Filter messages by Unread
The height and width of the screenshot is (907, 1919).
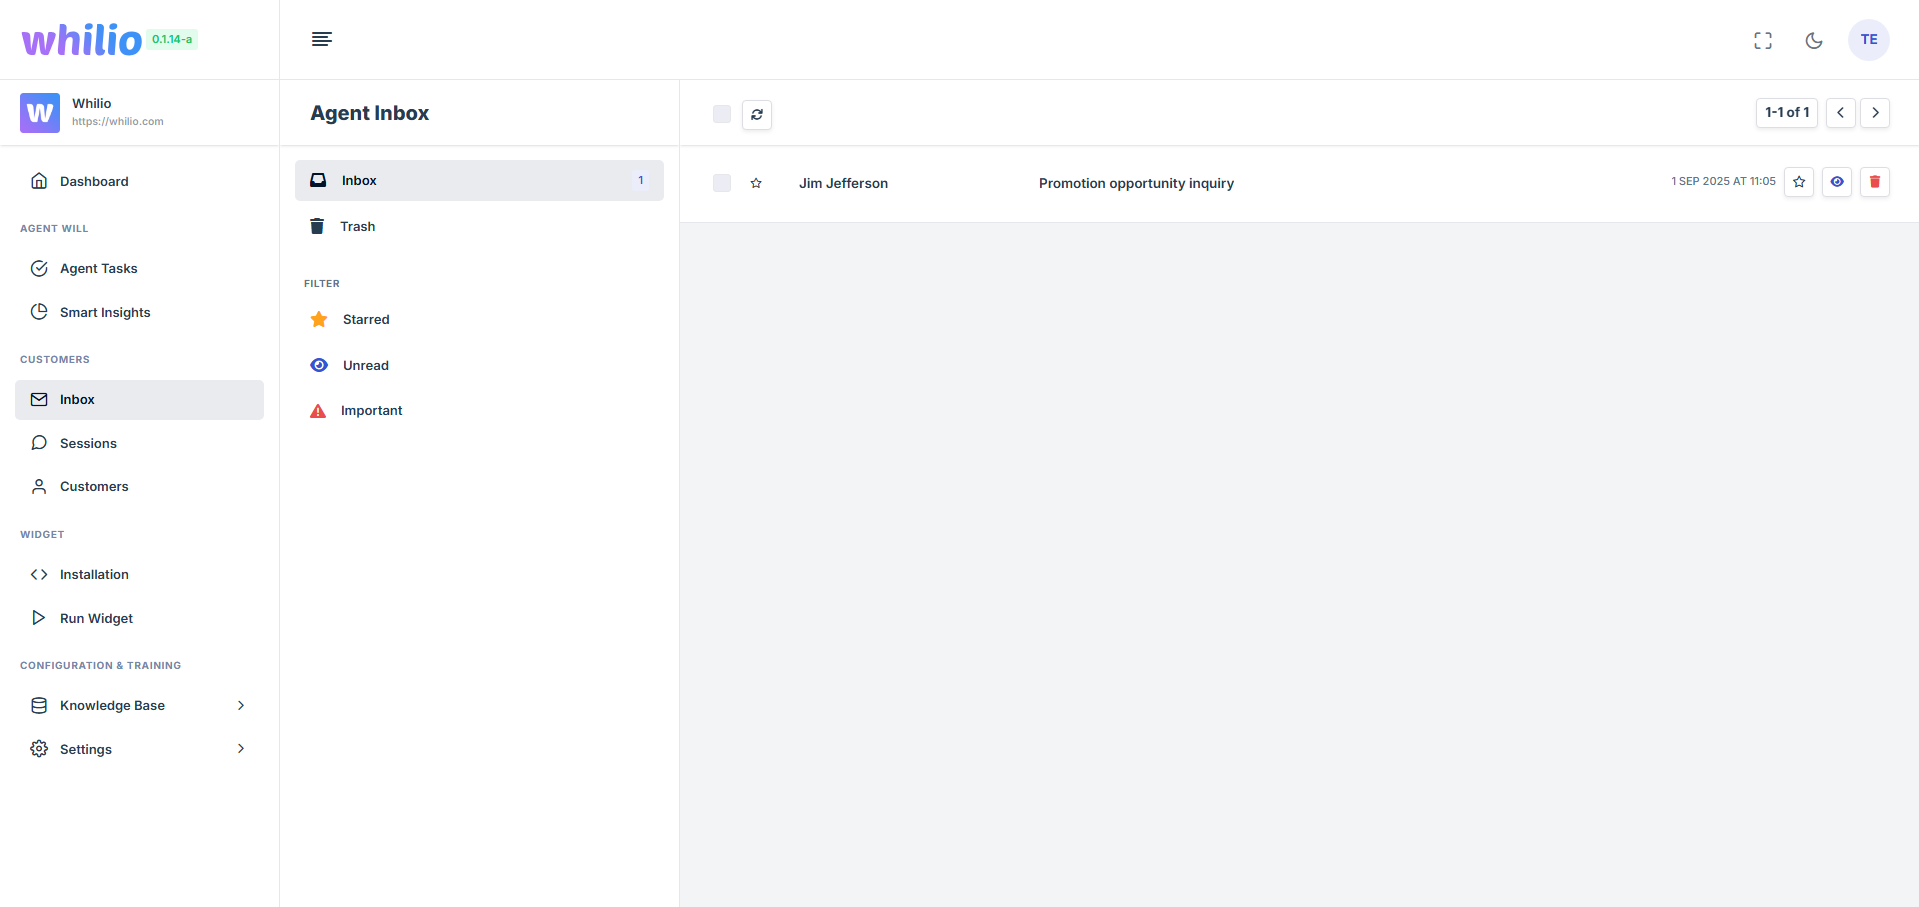pyautogui.click(x=365, y=366)
